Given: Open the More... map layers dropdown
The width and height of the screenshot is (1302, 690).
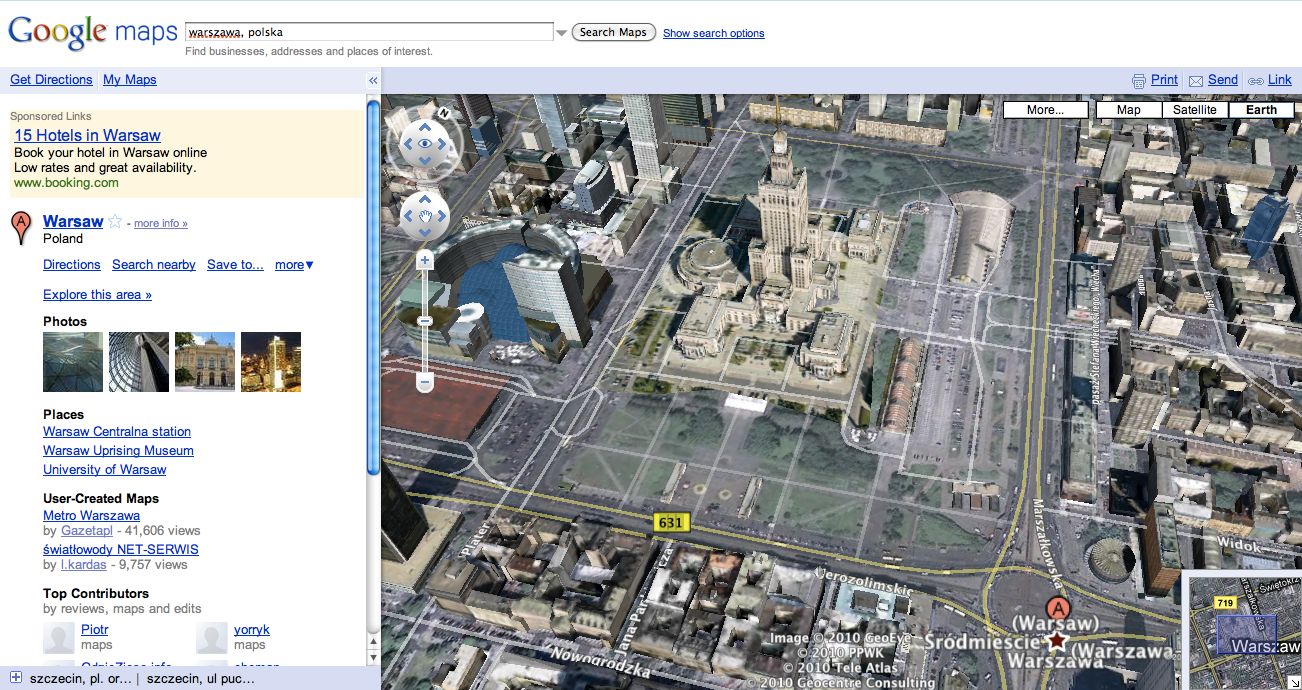Looking at the screenshot, I should [1045, 110].
